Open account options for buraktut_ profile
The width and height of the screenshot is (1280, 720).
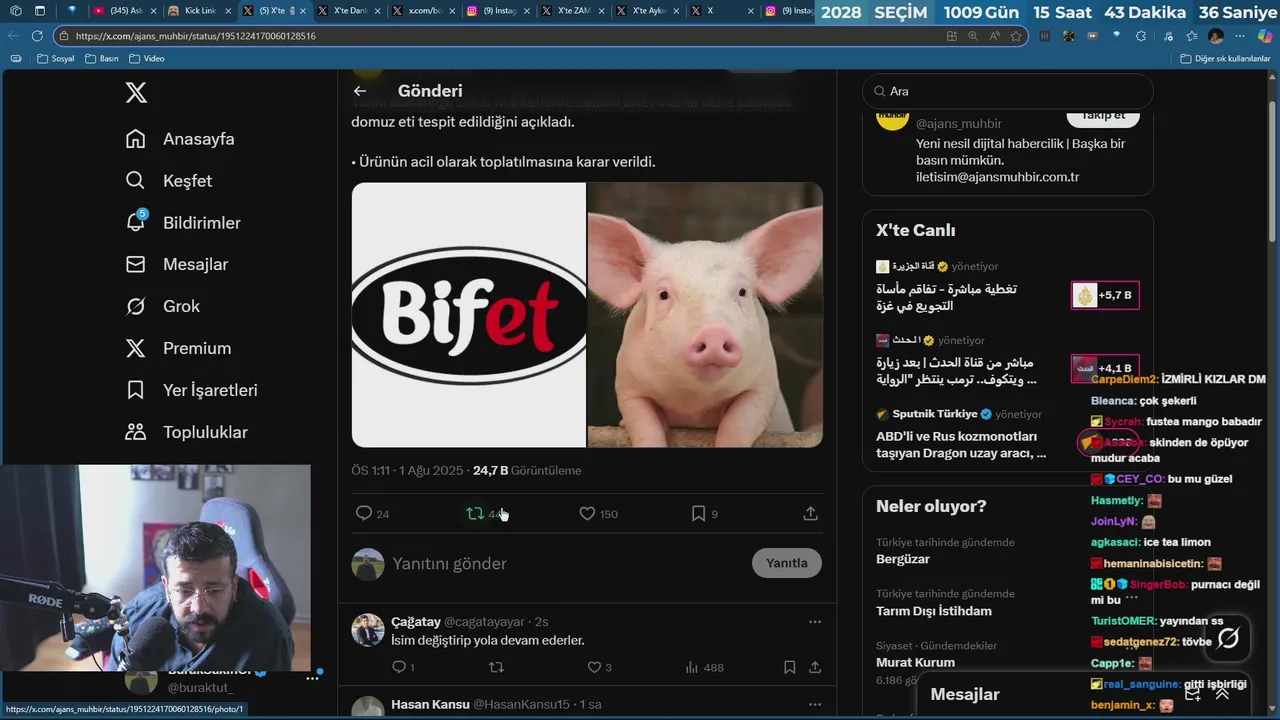click(312, 678)
